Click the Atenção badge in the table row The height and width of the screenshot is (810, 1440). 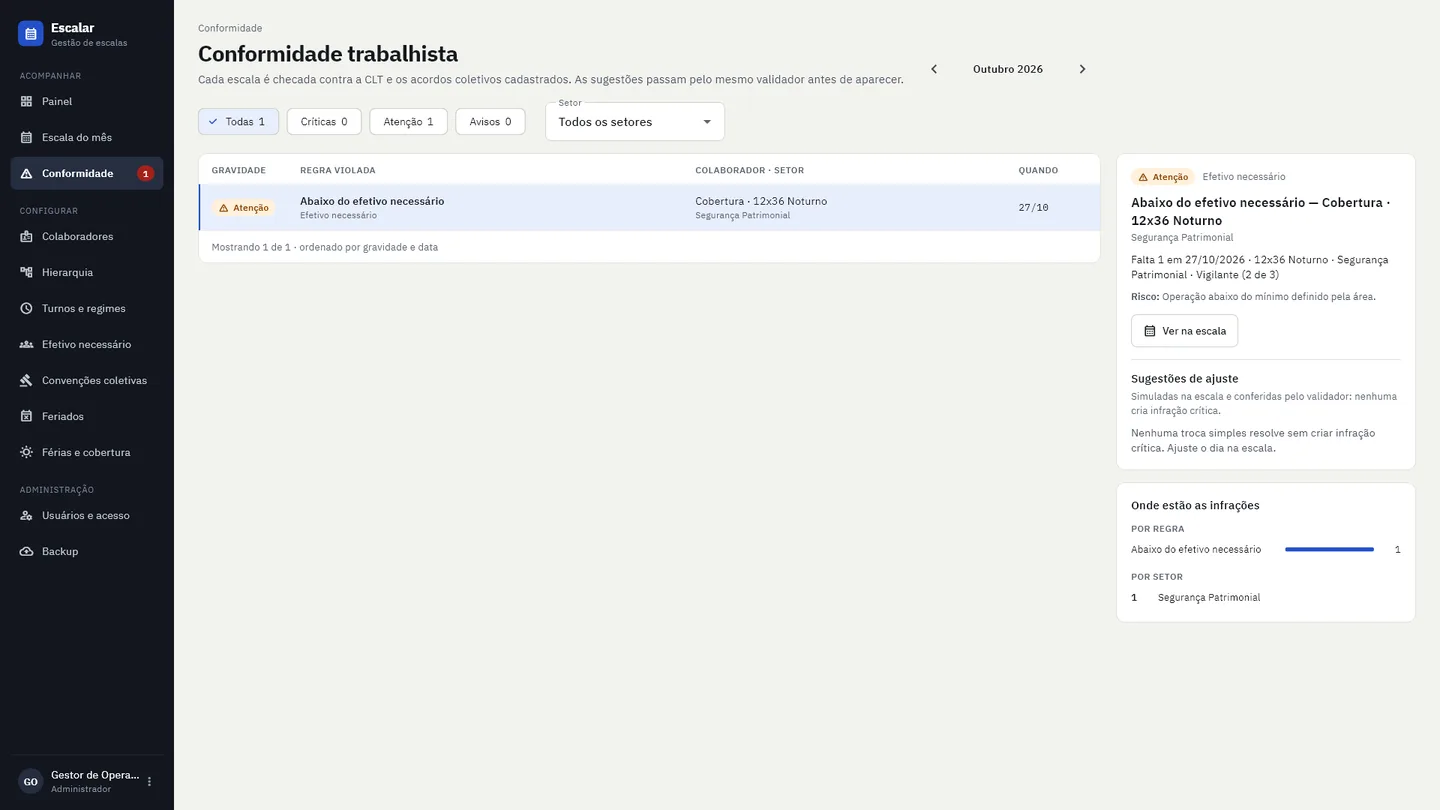click(243, 208)
